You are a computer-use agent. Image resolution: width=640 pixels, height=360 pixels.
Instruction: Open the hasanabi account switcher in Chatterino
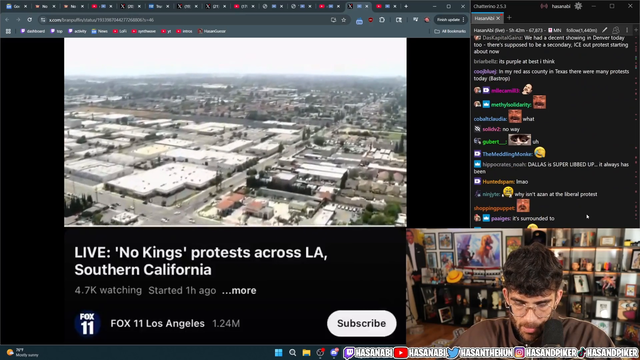pyautogui.click(x=561, y=6)
